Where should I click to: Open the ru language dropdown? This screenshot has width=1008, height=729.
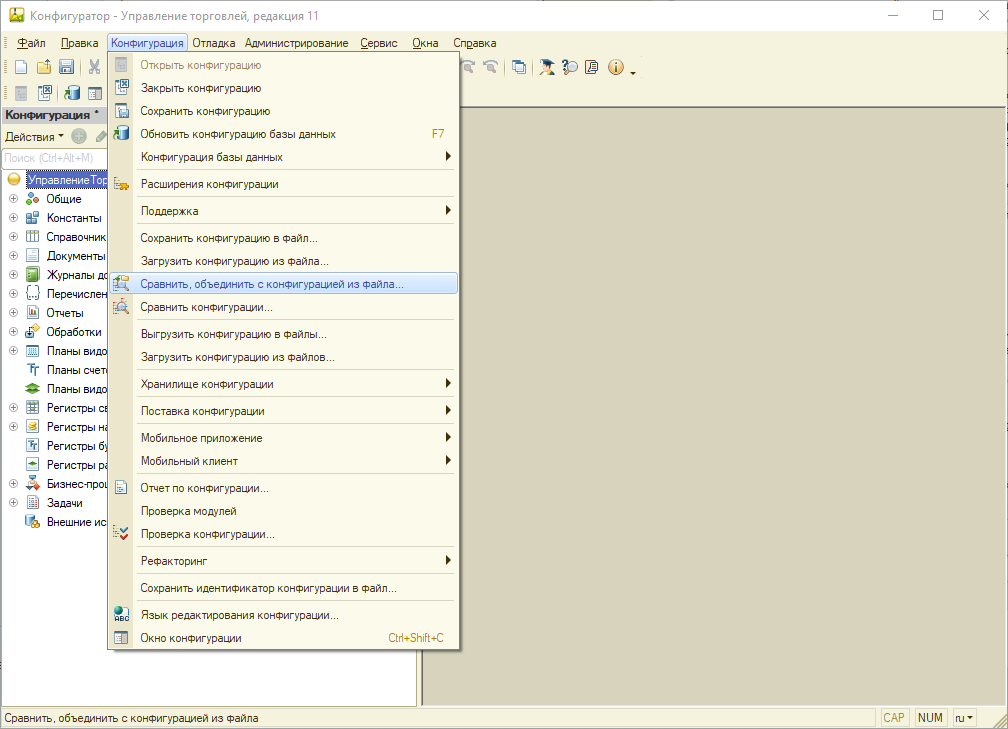(964, 717)
